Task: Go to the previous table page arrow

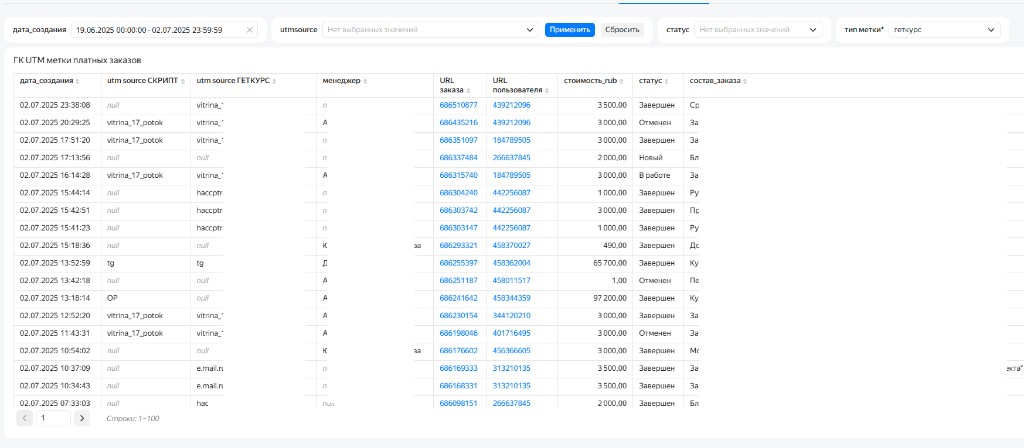Action: (24, 418)
